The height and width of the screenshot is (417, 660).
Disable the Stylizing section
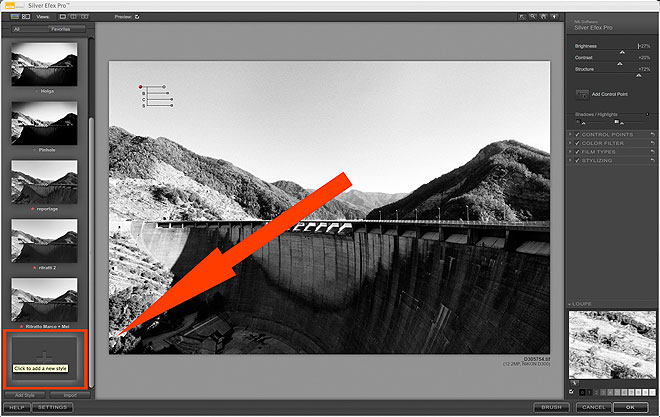point(577,160)
